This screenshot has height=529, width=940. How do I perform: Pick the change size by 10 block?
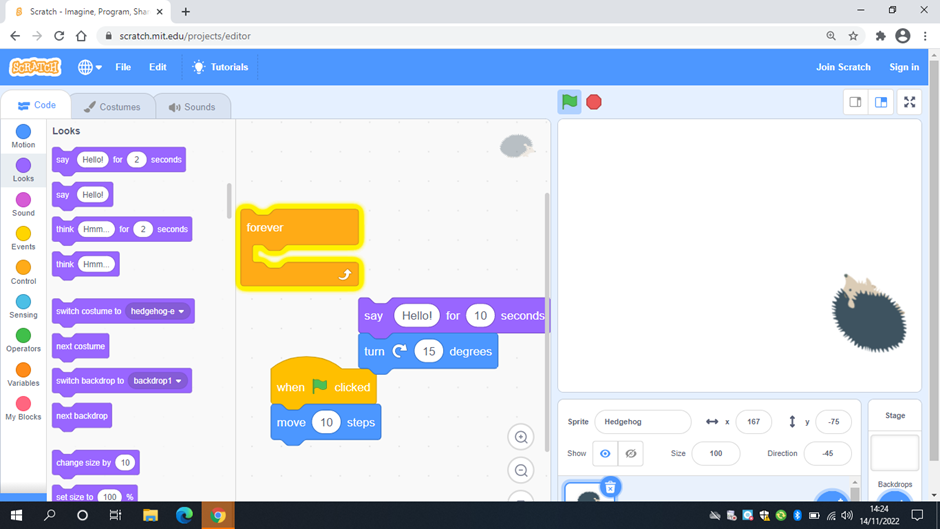(95, 463)
